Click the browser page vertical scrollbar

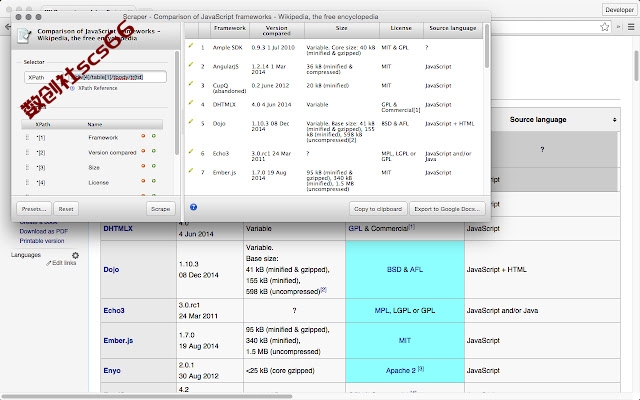pyautogui.click(x=636, y=65)
